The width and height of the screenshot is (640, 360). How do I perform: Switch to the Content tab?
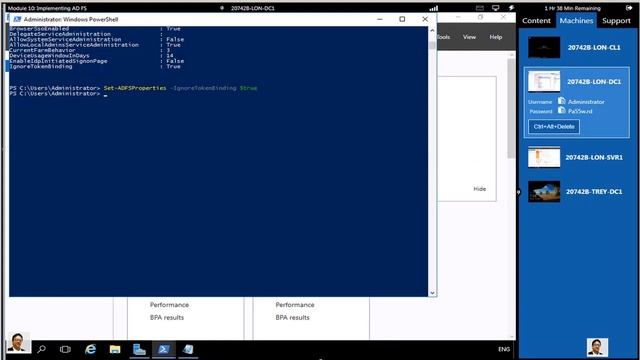click(536, 21)
